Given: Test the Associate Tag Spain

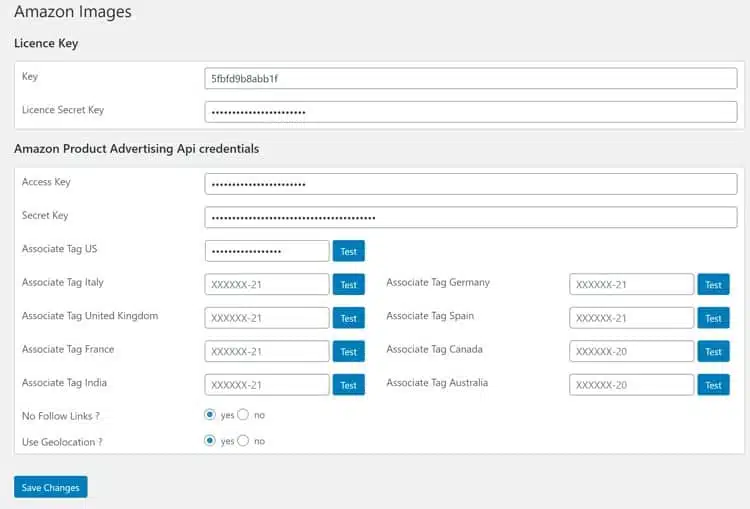Looking at the screenshot, I should pos(713,318).
